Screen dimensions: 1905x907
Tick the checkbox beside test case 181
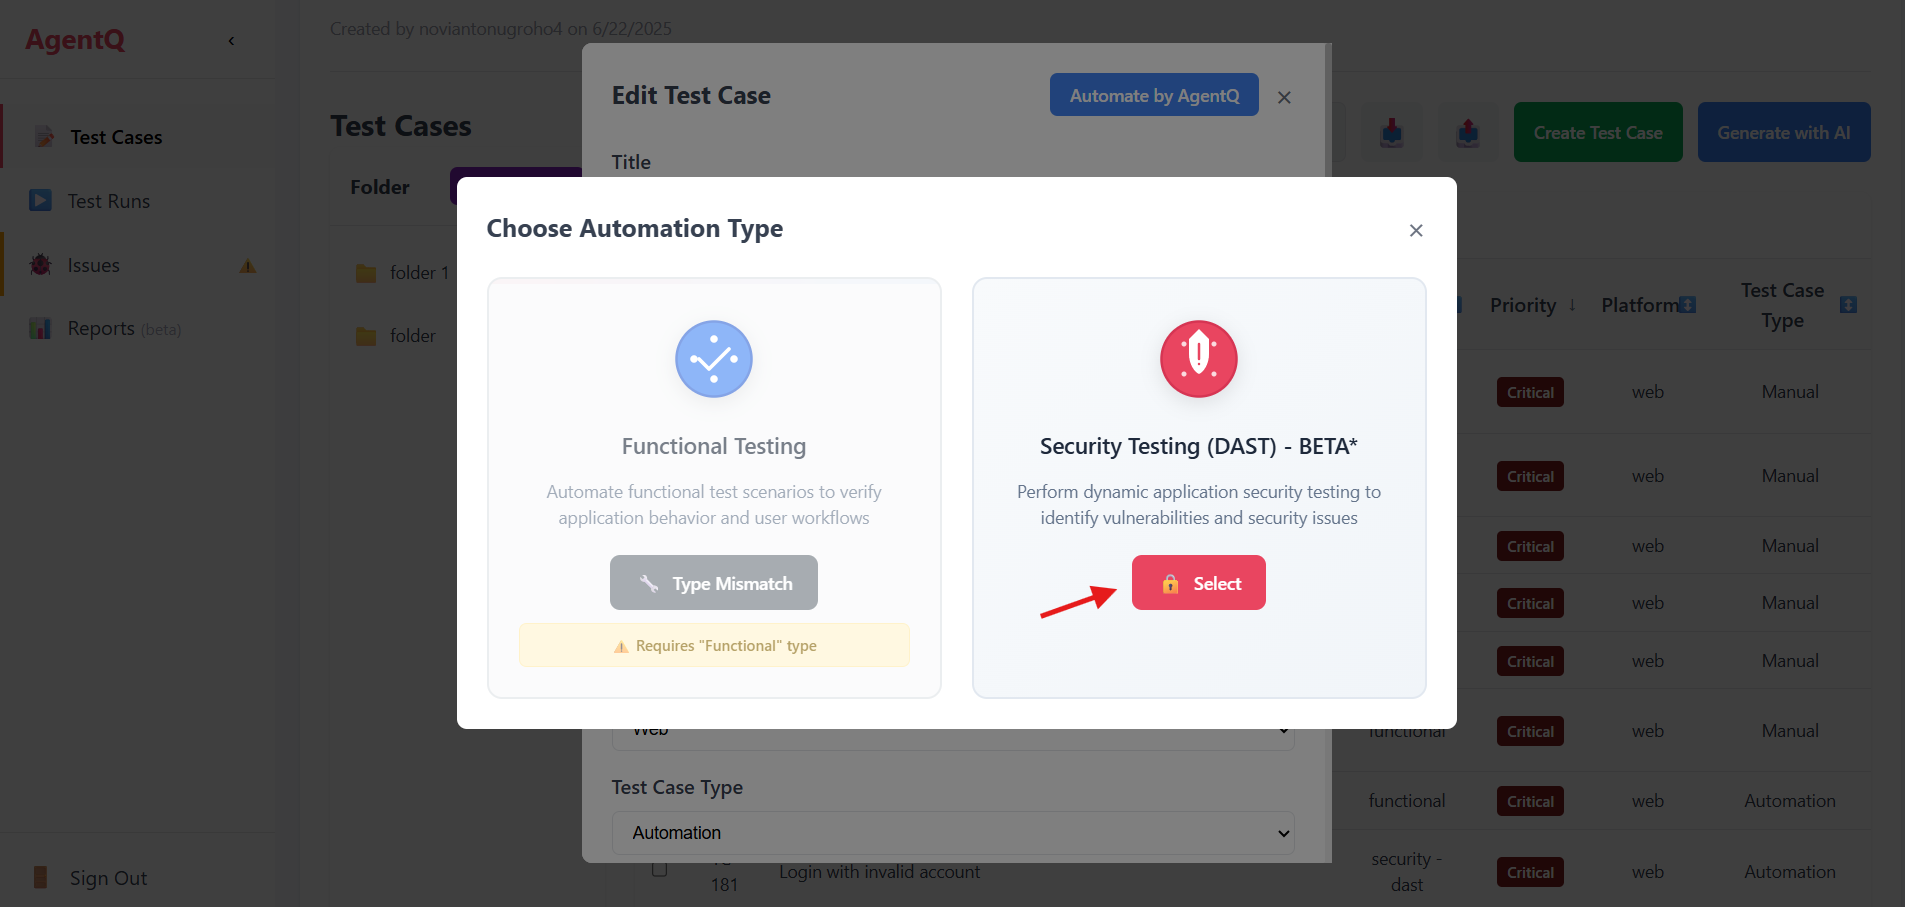point(660,870)
